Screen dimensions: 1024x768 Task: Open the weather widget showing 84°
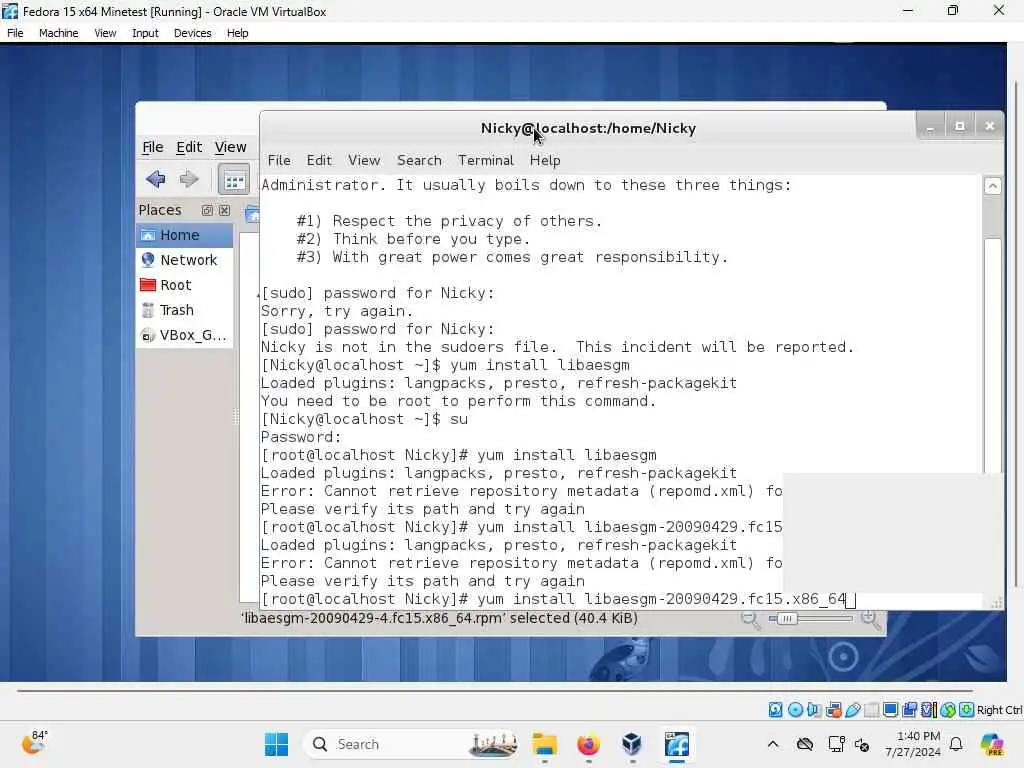[x=35, y=743]
